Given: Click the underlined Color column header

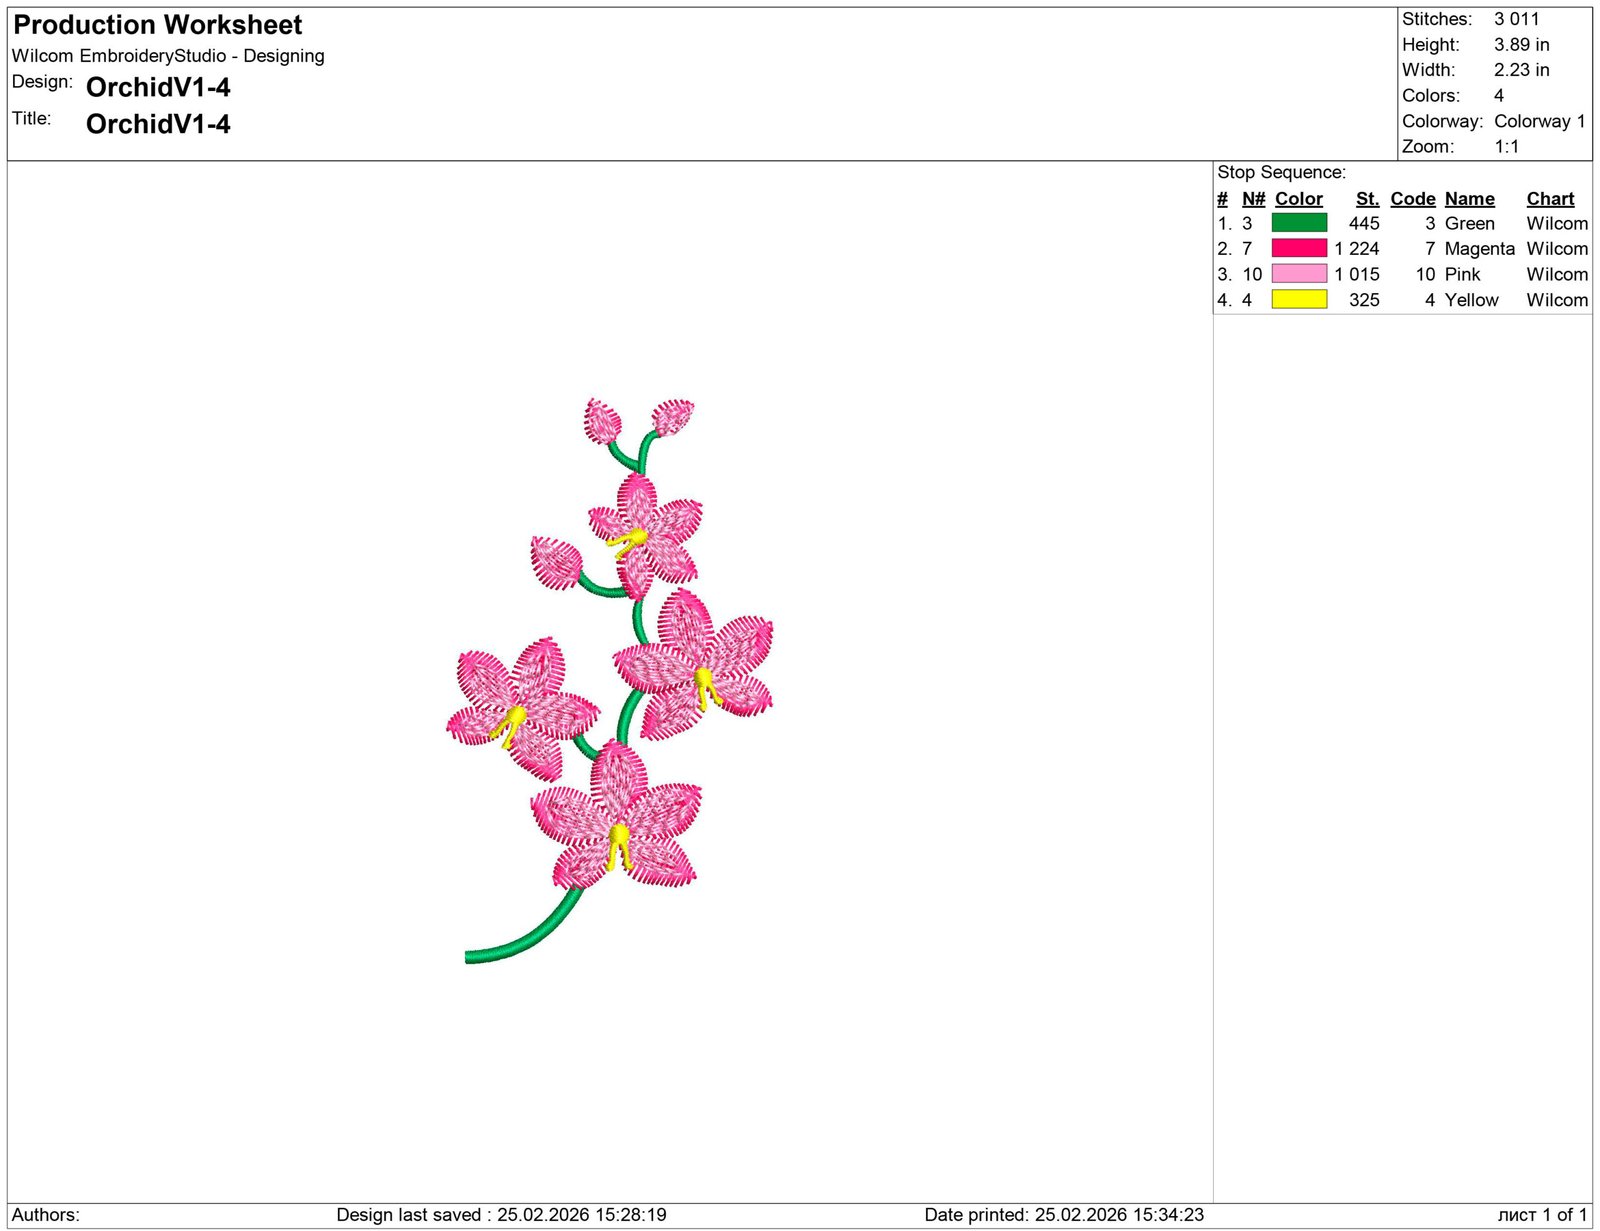Looking at the screenshot, I should [x=1298, y=199].
